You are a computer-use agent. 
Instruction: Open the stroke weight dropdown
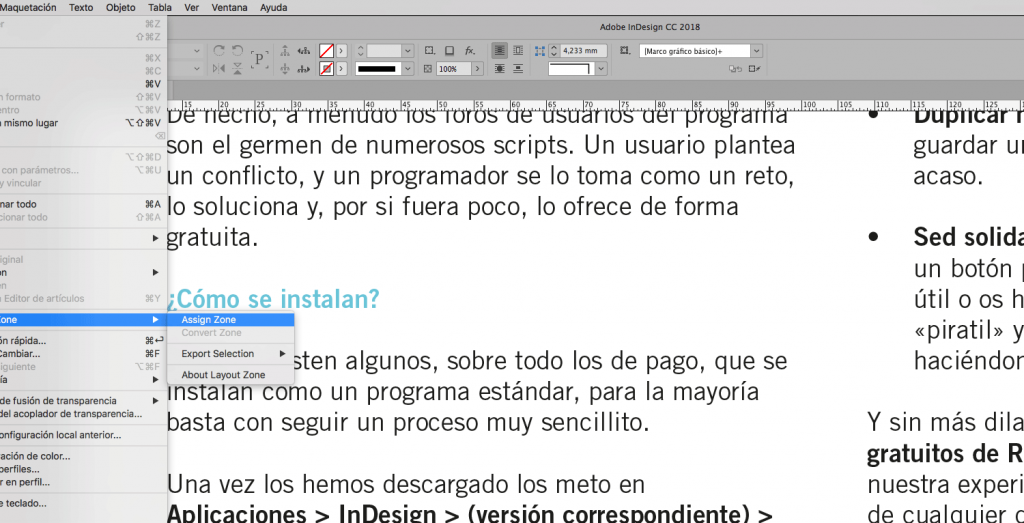(408, 50)
